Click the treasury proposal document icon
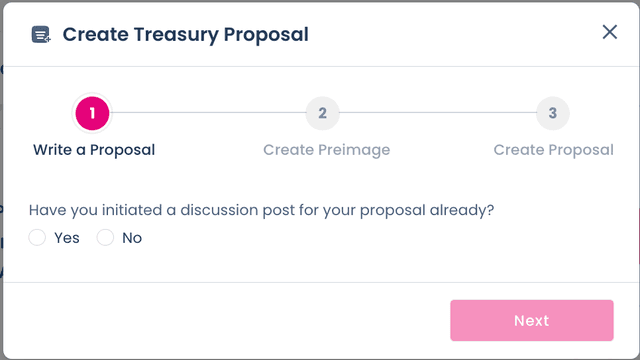Viewport: 640px width, 360px height. click(41, 34)
